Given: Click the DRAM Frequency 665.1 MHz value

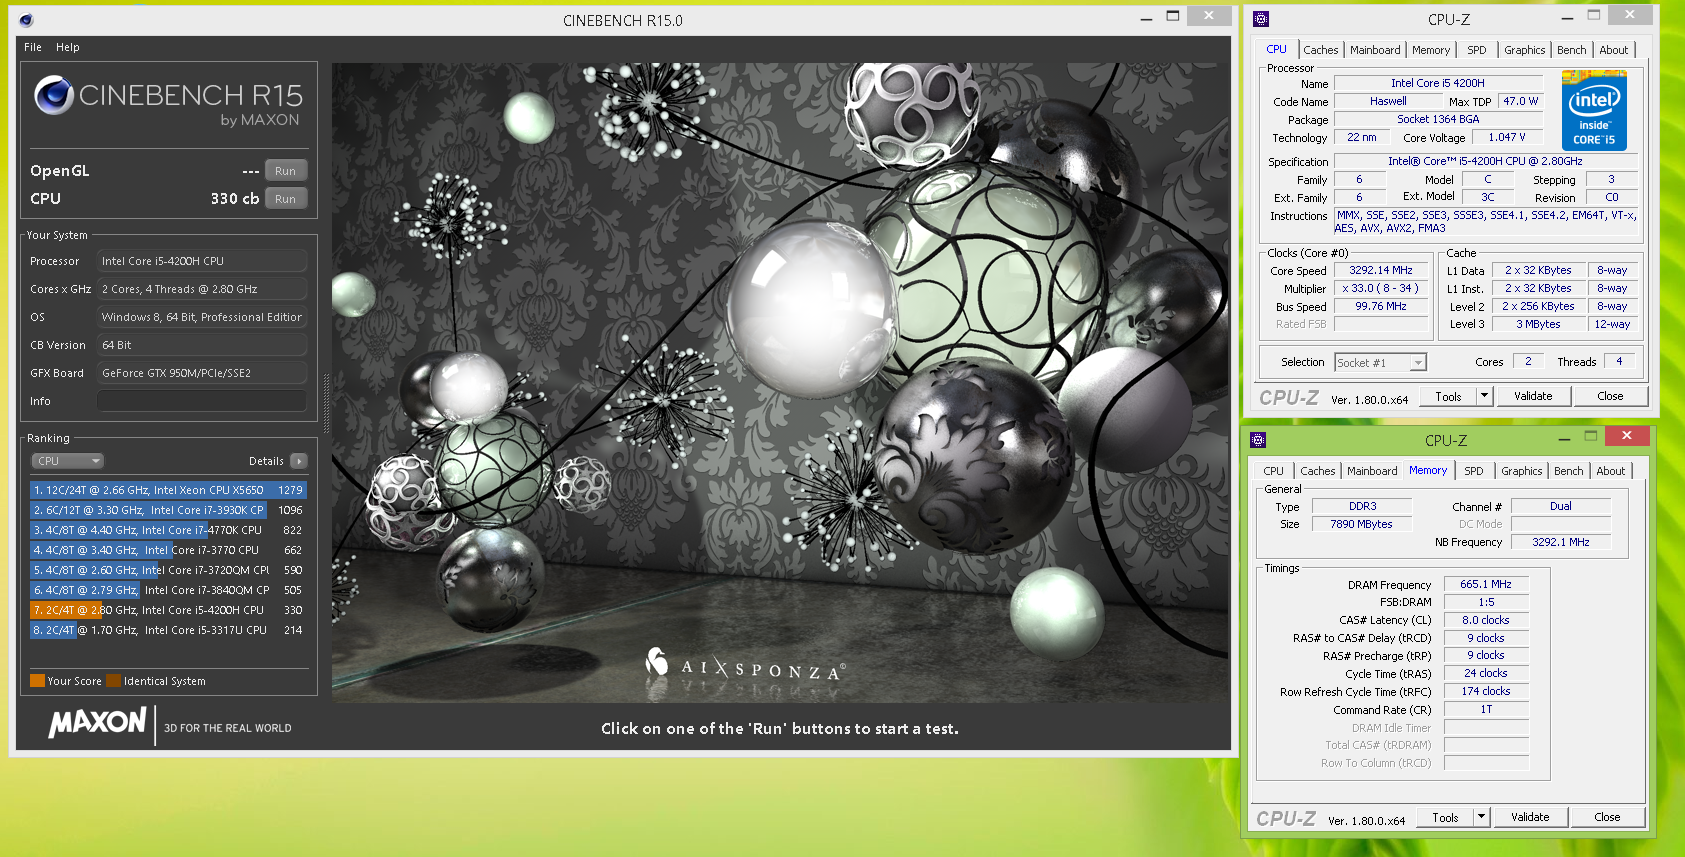Looking at the screenshot, I should point(1486,584).
